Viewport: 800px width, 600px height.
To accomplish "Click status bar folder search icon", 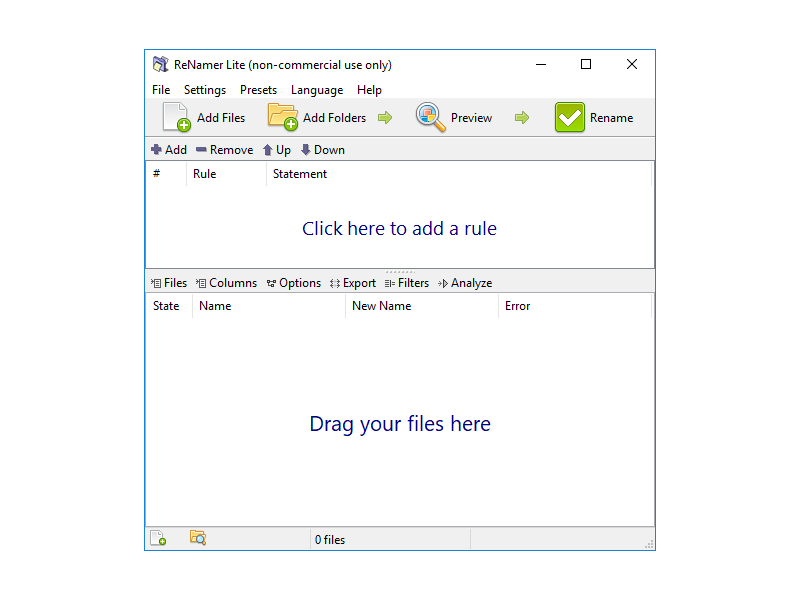I will pos(197,539).
